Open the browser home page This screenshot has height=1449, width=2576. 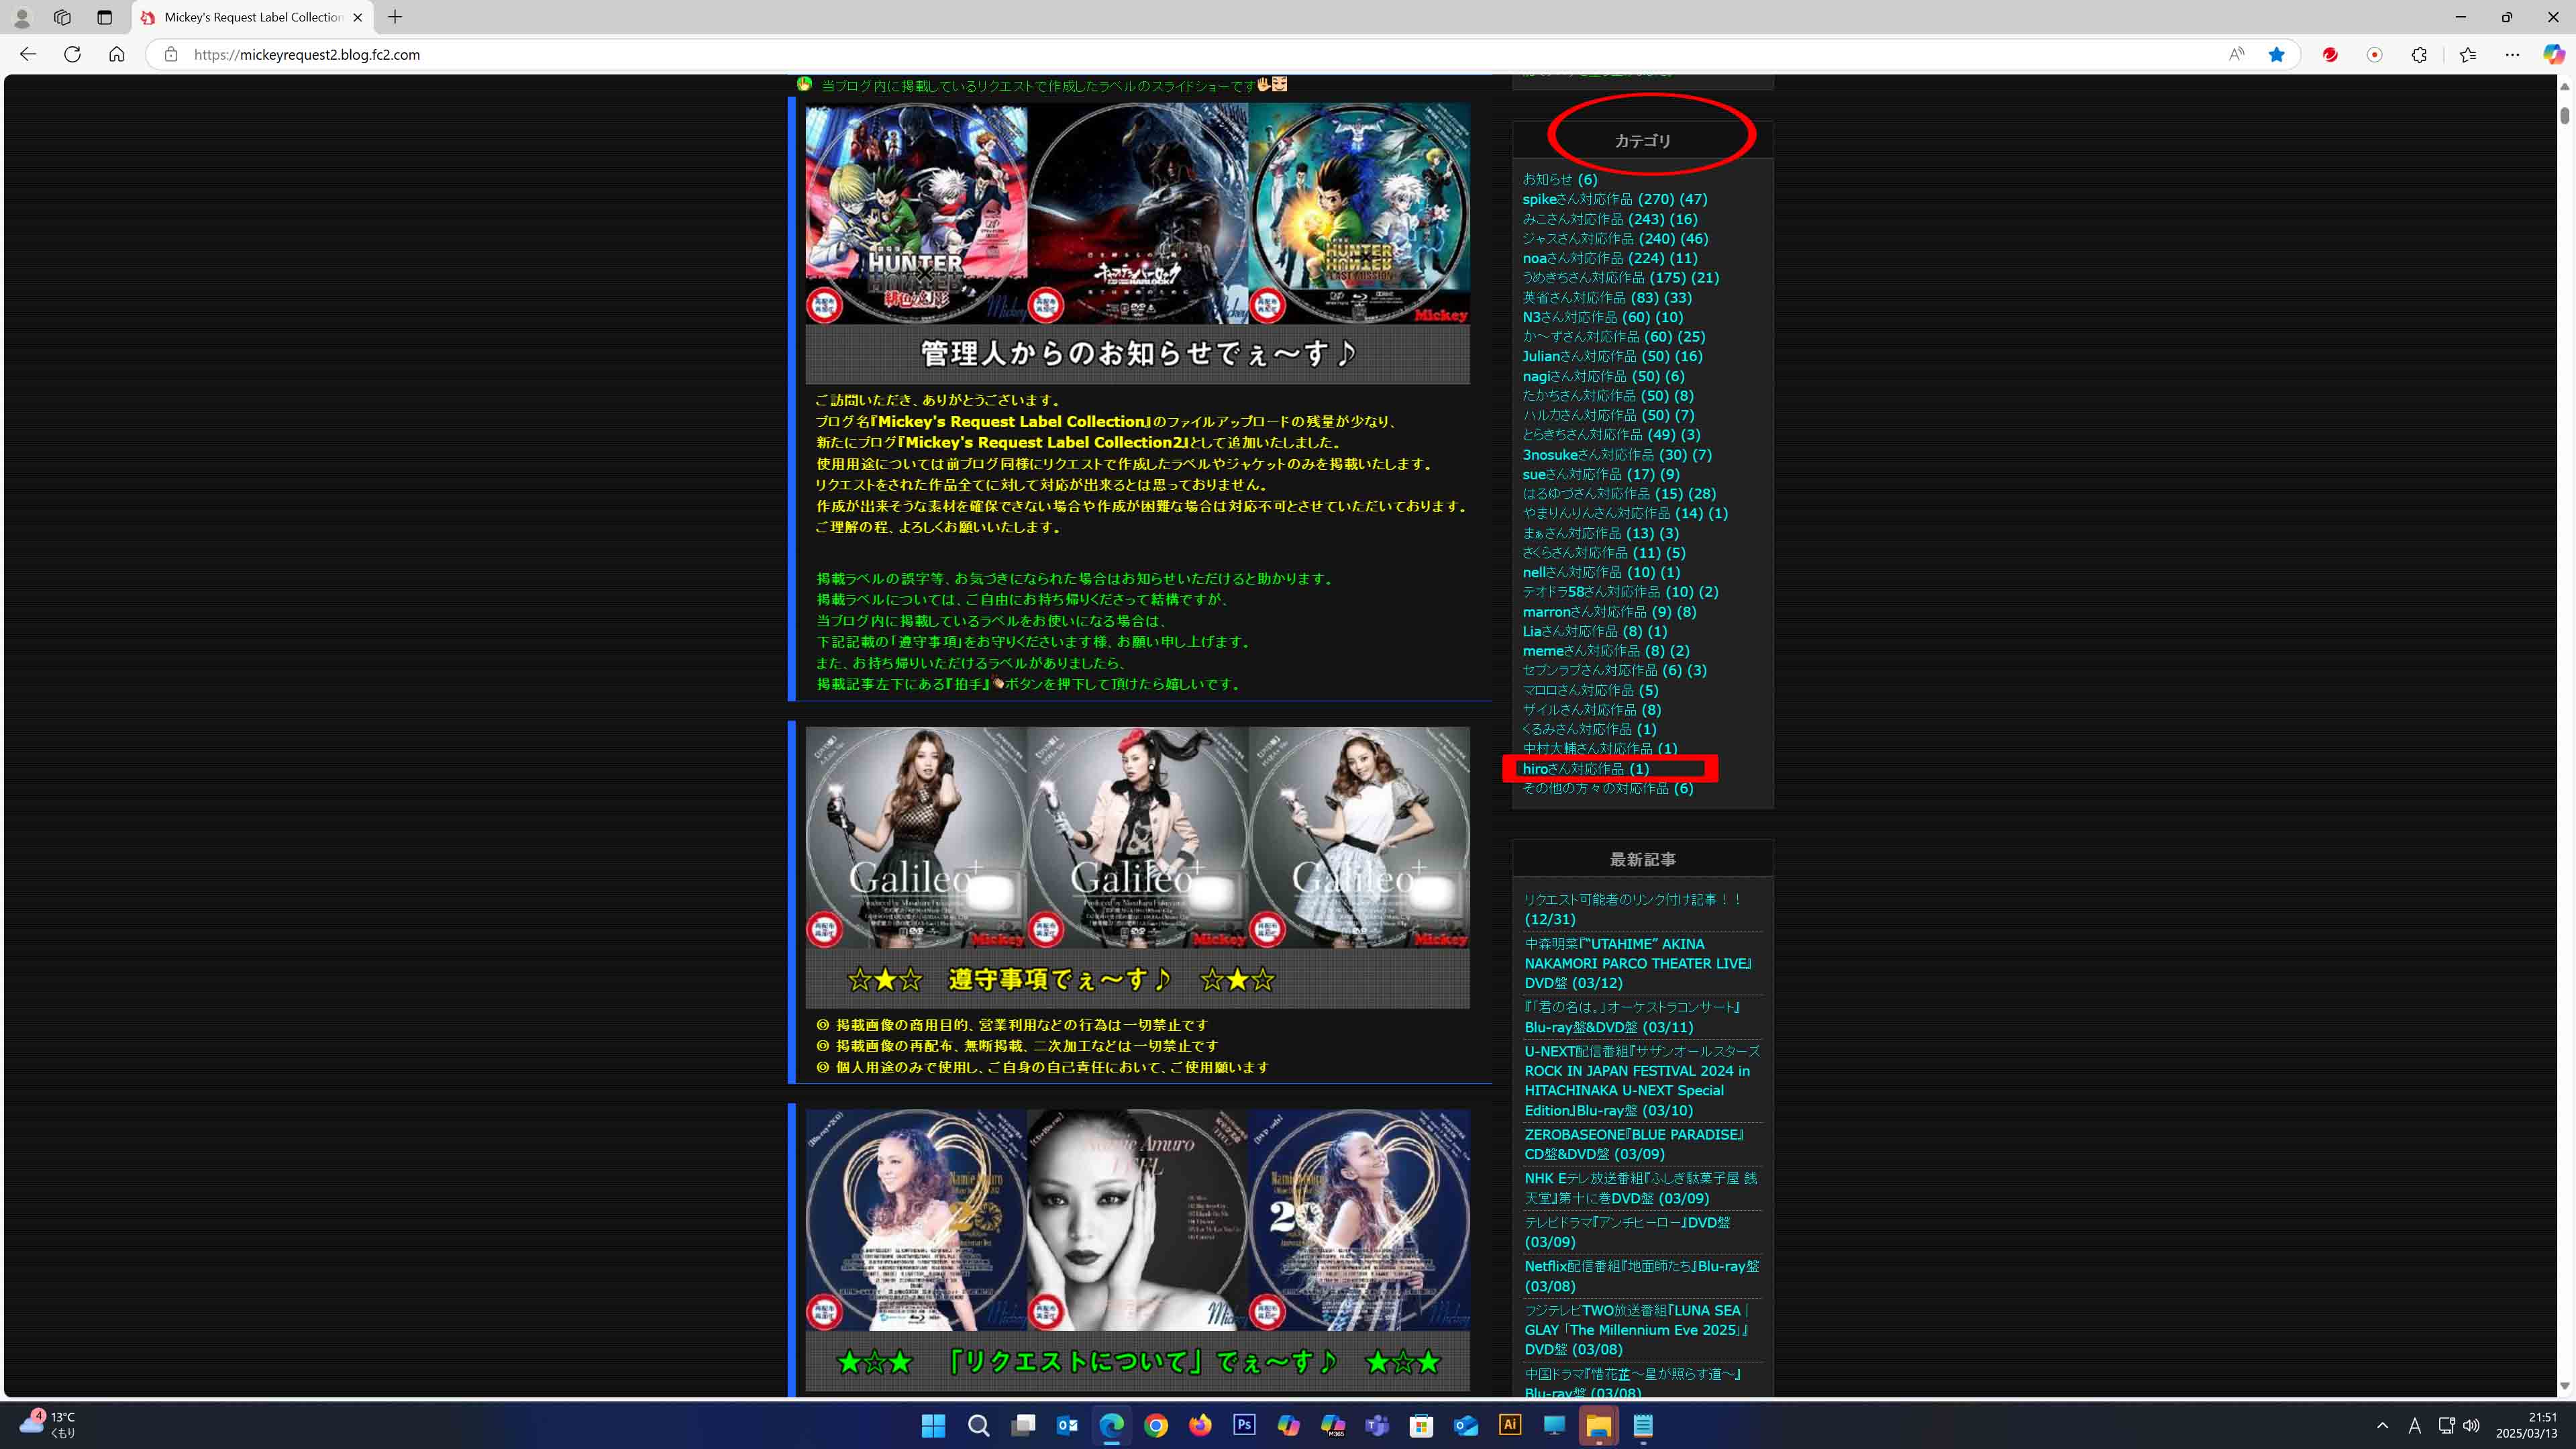point(117,54)
